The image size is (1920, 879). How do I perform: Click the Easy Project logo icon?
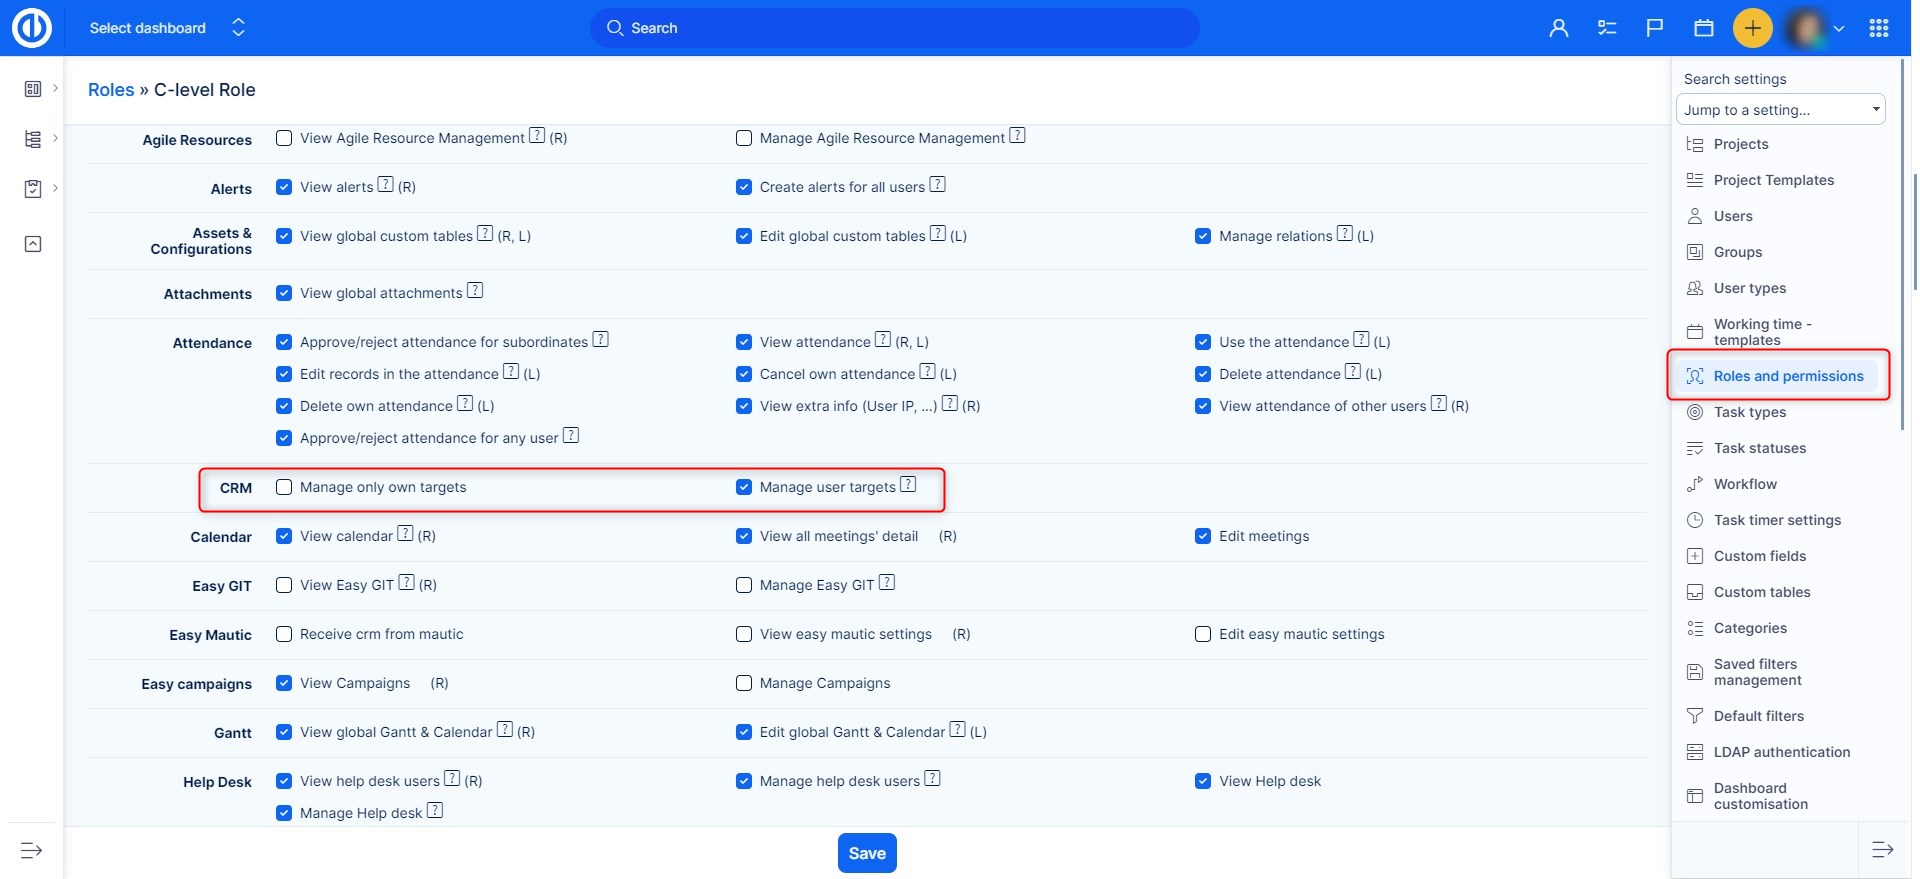pyautogui.click(x=32, y=28)
